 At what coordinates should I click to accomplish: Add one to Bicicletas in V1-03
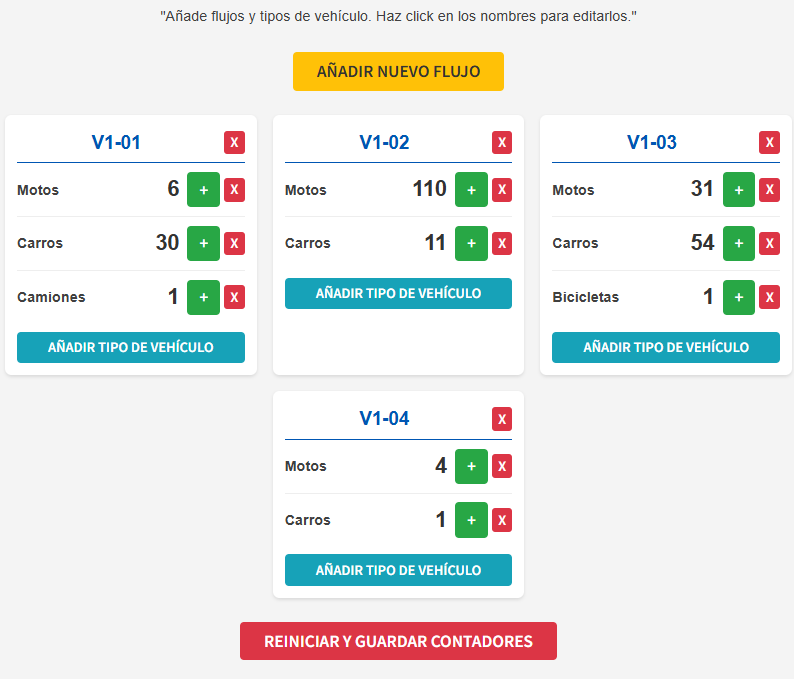click(739, 297)
